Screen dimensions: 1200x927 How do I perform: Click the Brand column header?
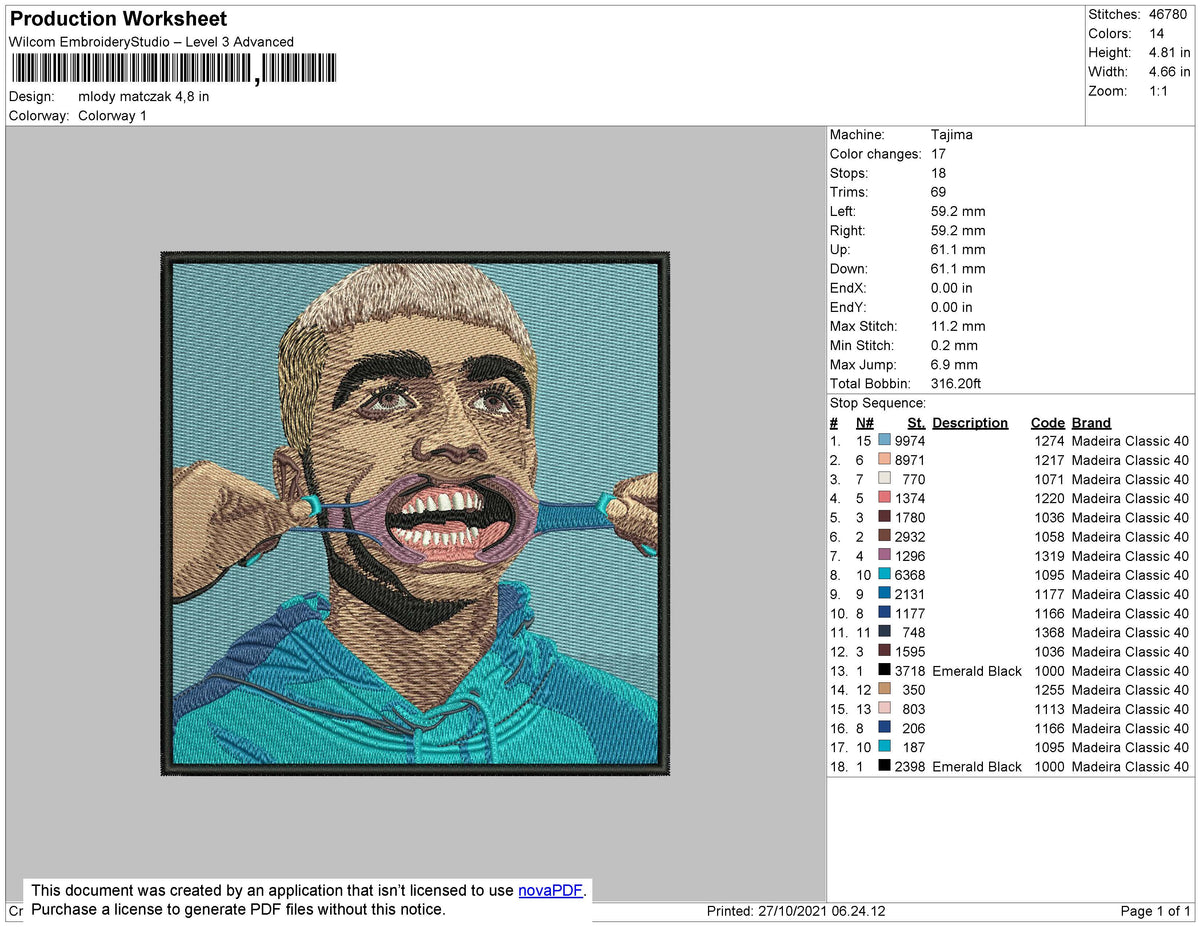tap(1091, 423)
